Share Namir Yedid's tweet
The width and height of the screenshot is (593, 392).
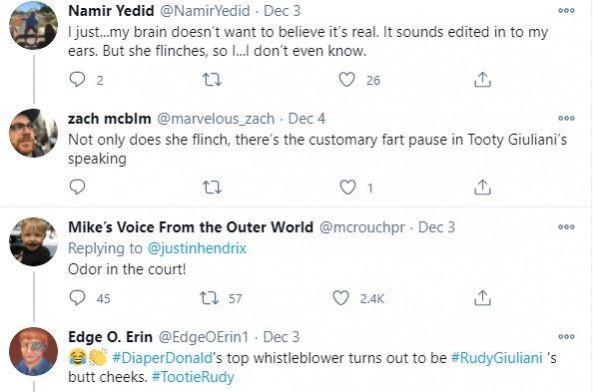(x=482, y=80)
